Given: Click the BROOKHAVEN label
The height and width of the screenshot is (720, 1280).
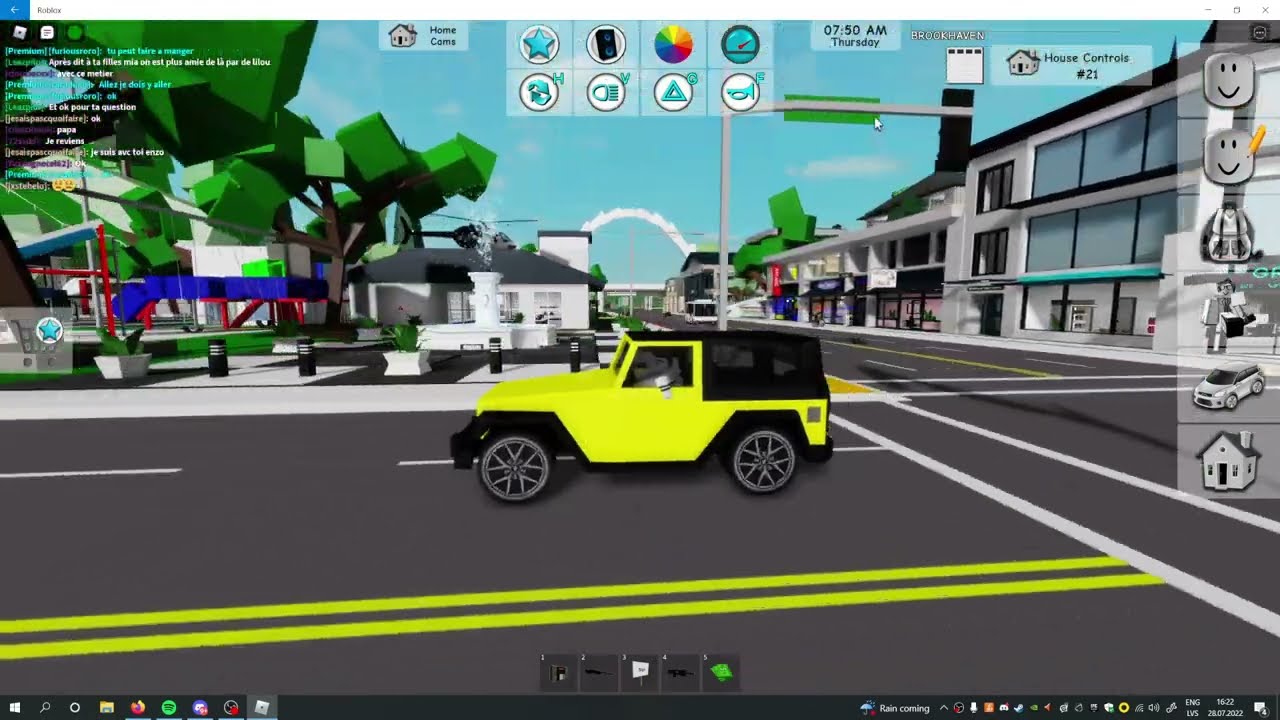Looking at the screenshot, I should (948, 36).
